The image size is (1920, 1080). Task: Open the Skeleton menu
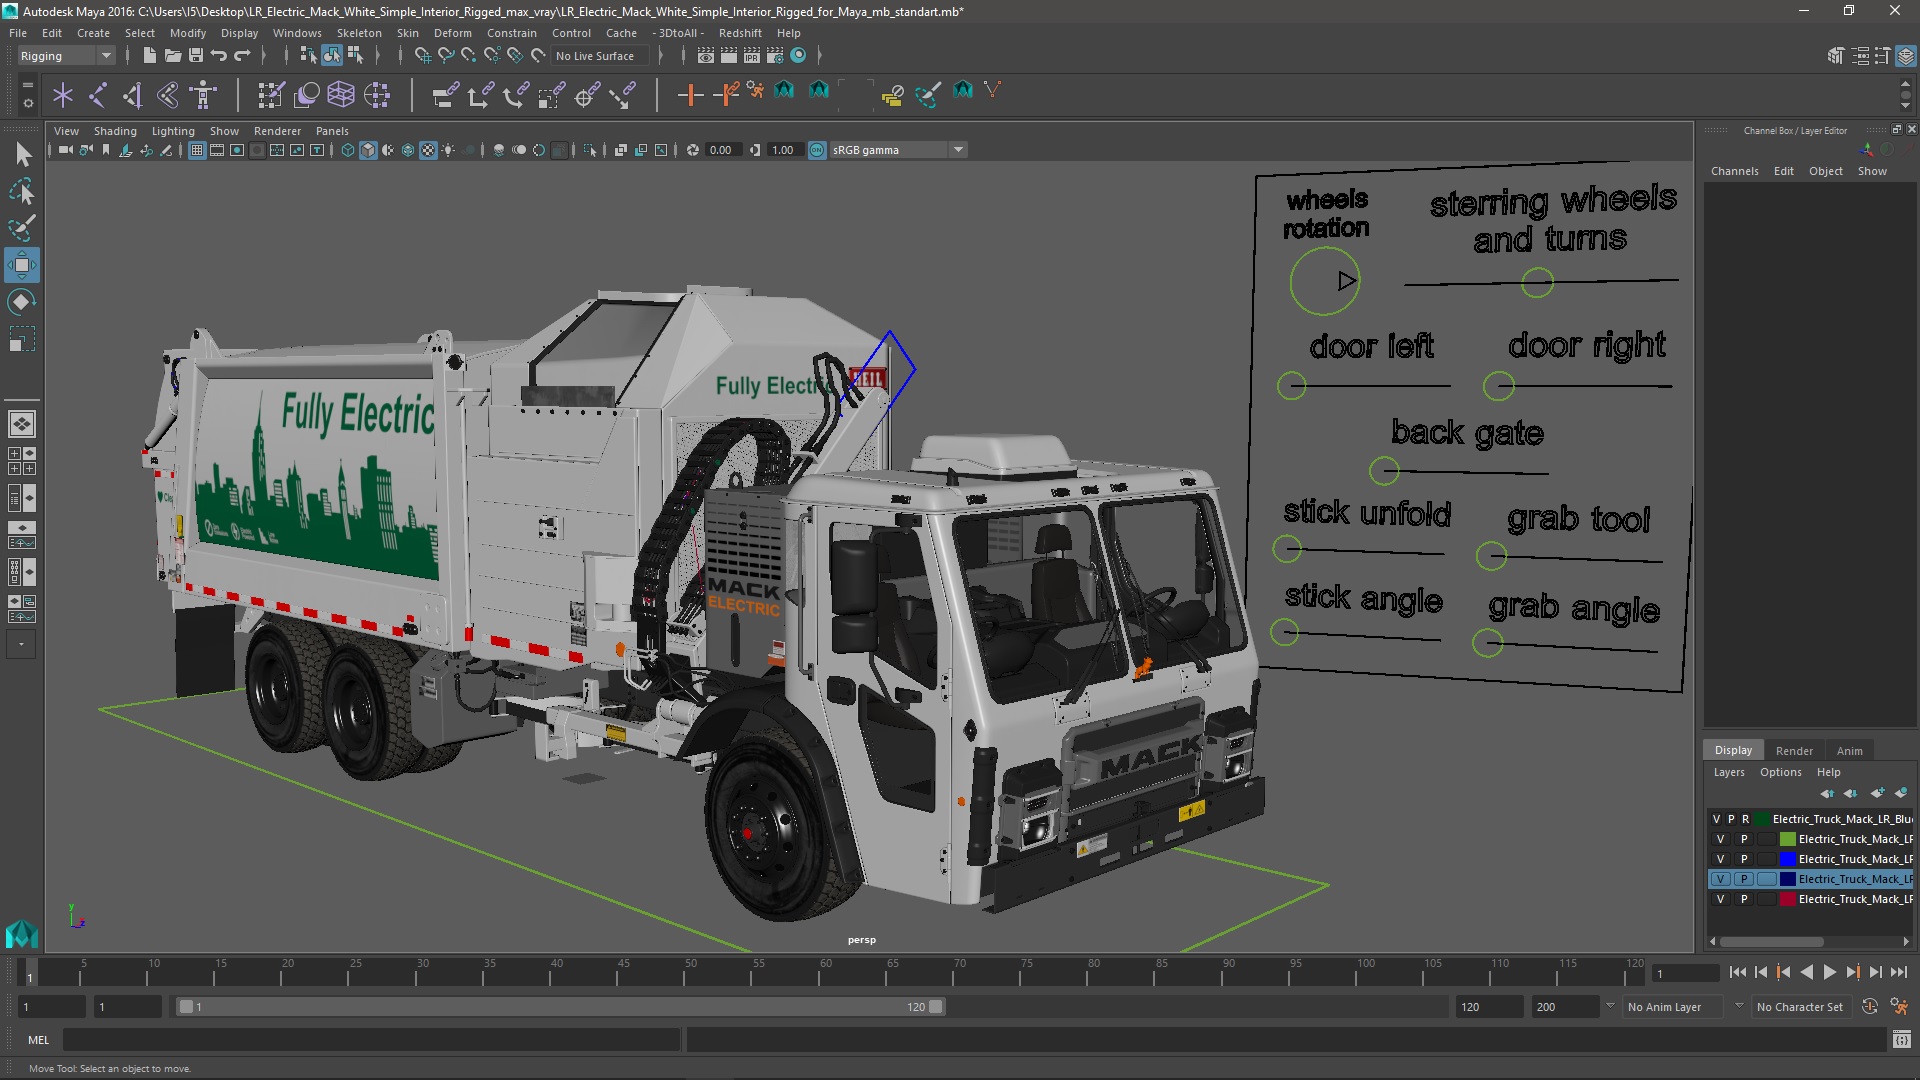(x=359, y=33)
